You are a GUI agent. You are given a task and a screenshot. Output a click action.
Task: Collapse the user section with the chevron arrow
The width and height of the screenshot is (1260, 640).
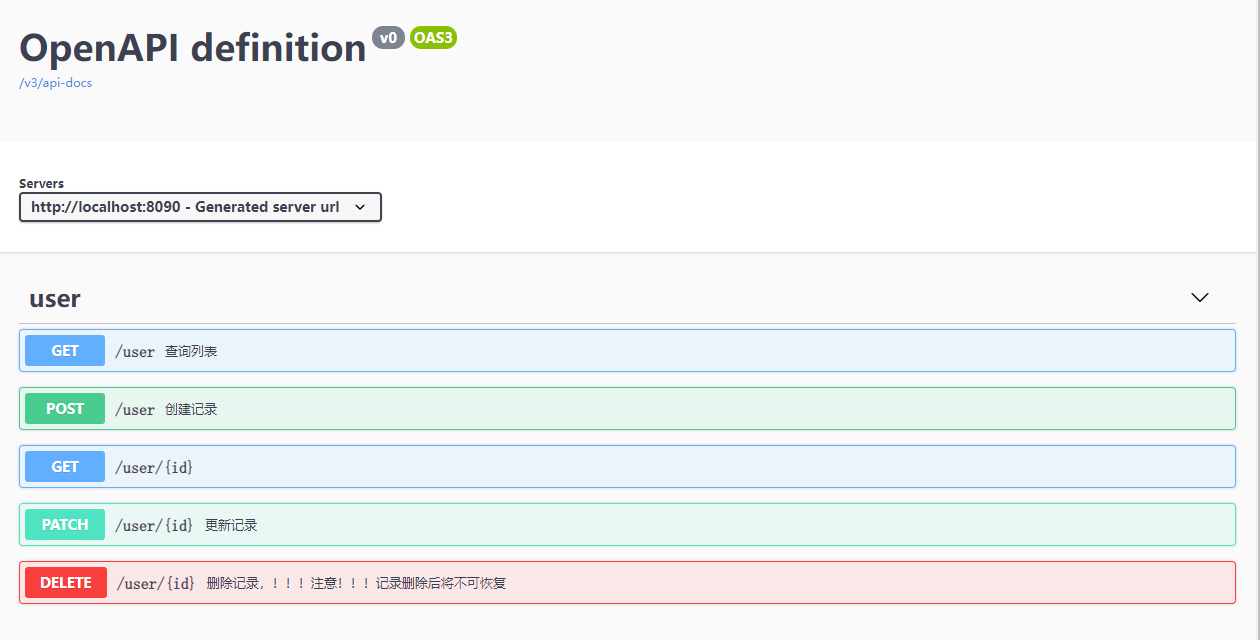pyautogui.click(x=1200, y=298)
